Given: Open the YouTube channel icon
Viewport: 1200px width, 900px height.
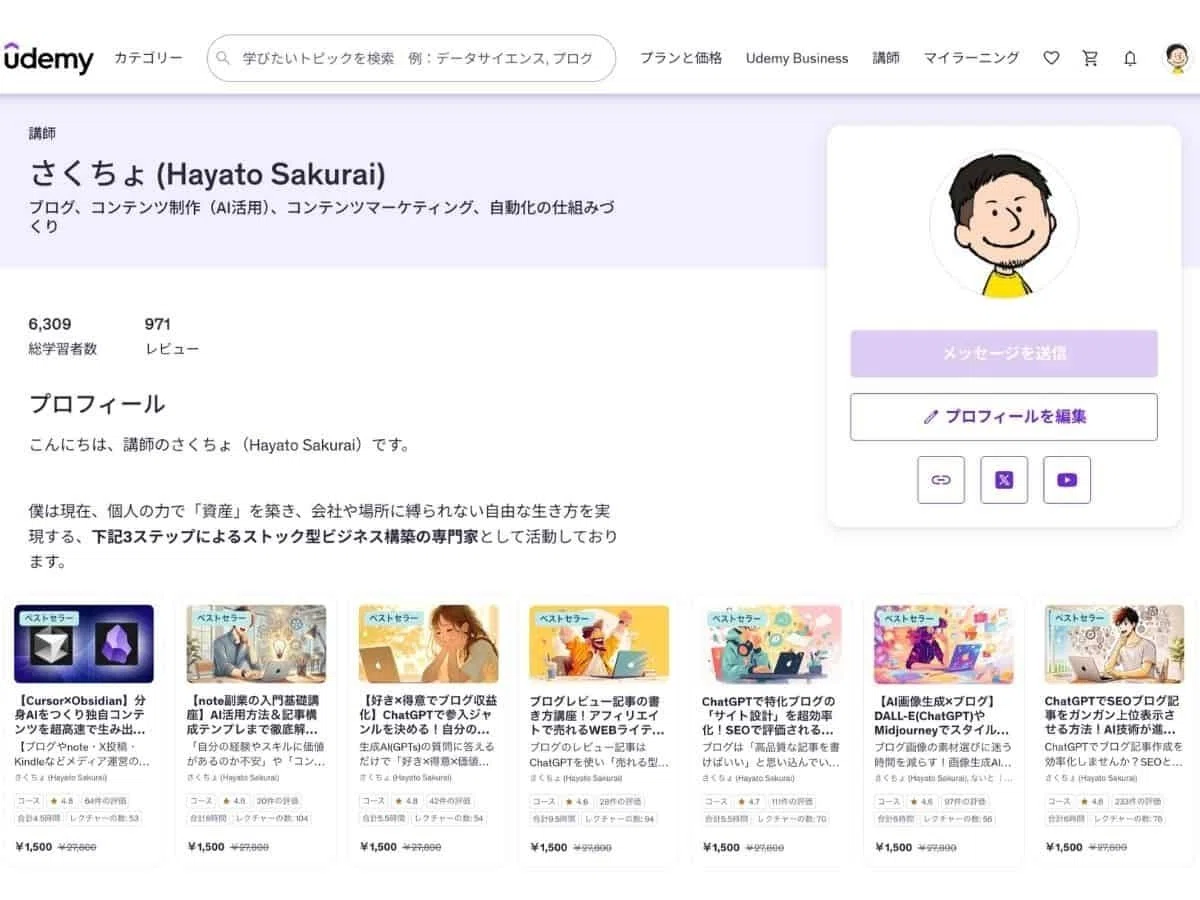Looking at the screenshot, I should click(1067, 480).
